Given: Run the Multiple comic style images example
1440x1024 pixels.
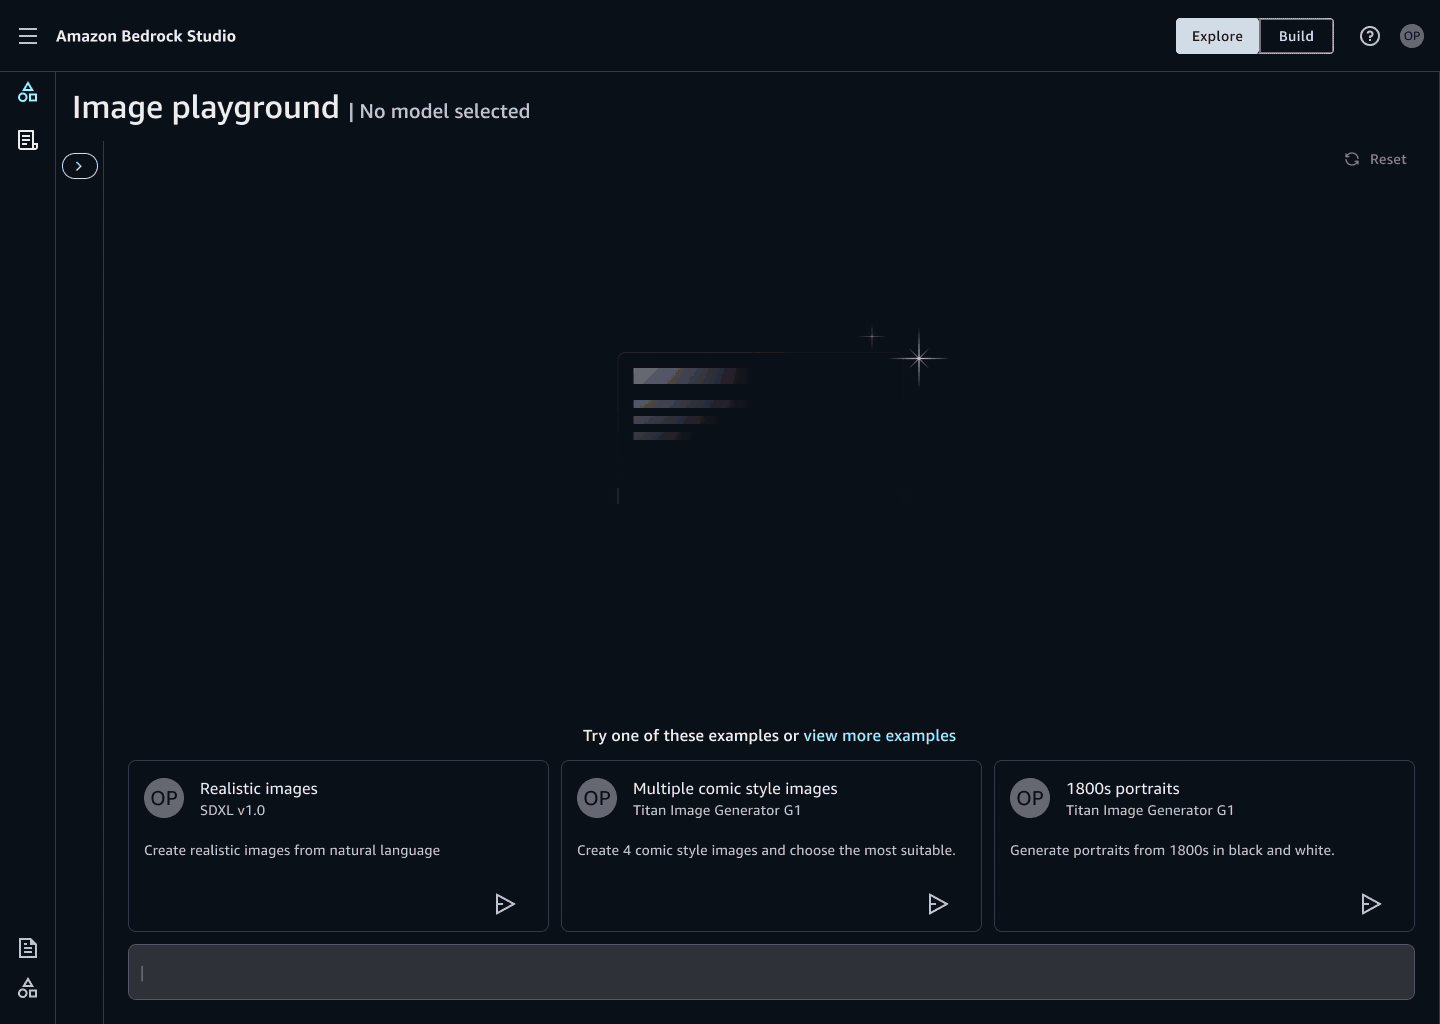Looking at the screenshot, I should 938,904.
